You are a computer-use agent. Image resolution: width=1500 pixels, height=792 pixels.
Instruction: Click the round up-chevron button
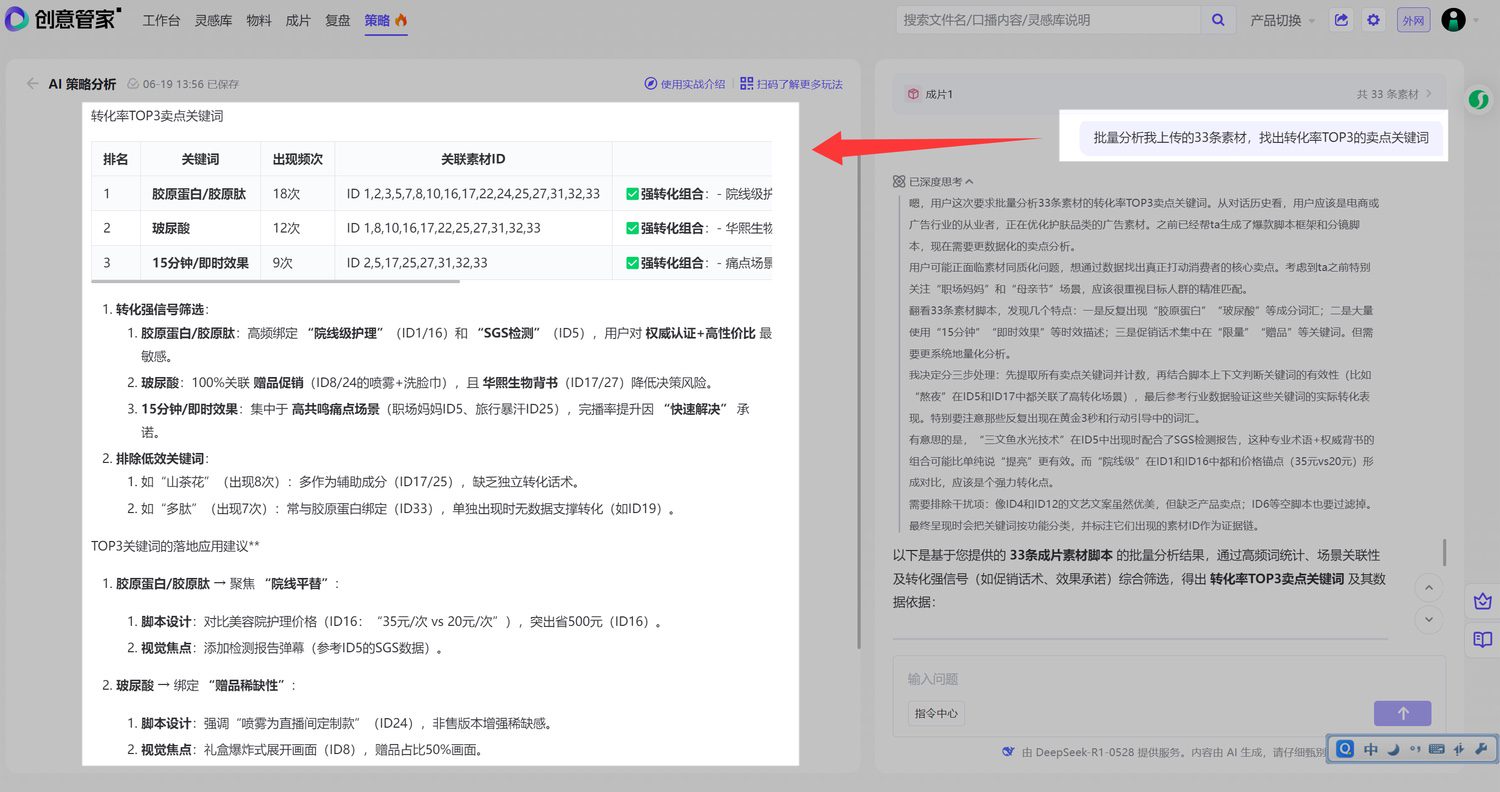pyautogui.click(x=1430, y=588)
